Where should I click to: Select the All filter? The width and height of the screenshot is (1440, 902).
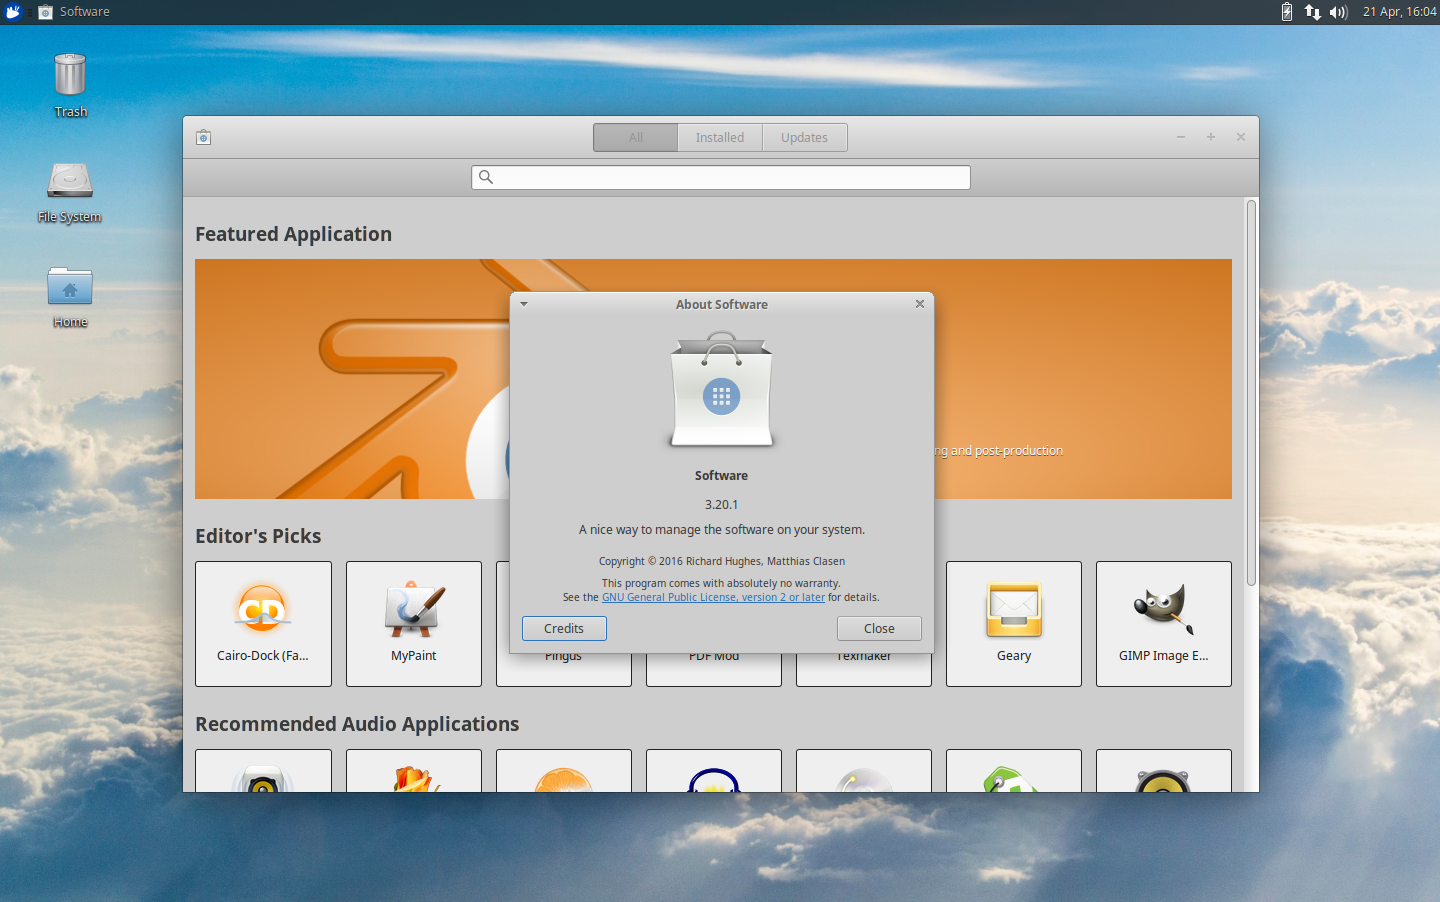point(634,137)
